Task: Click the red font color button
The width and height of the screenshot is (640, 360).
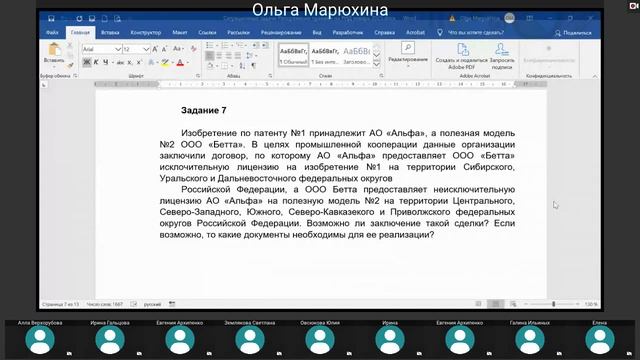Action: 180,63
